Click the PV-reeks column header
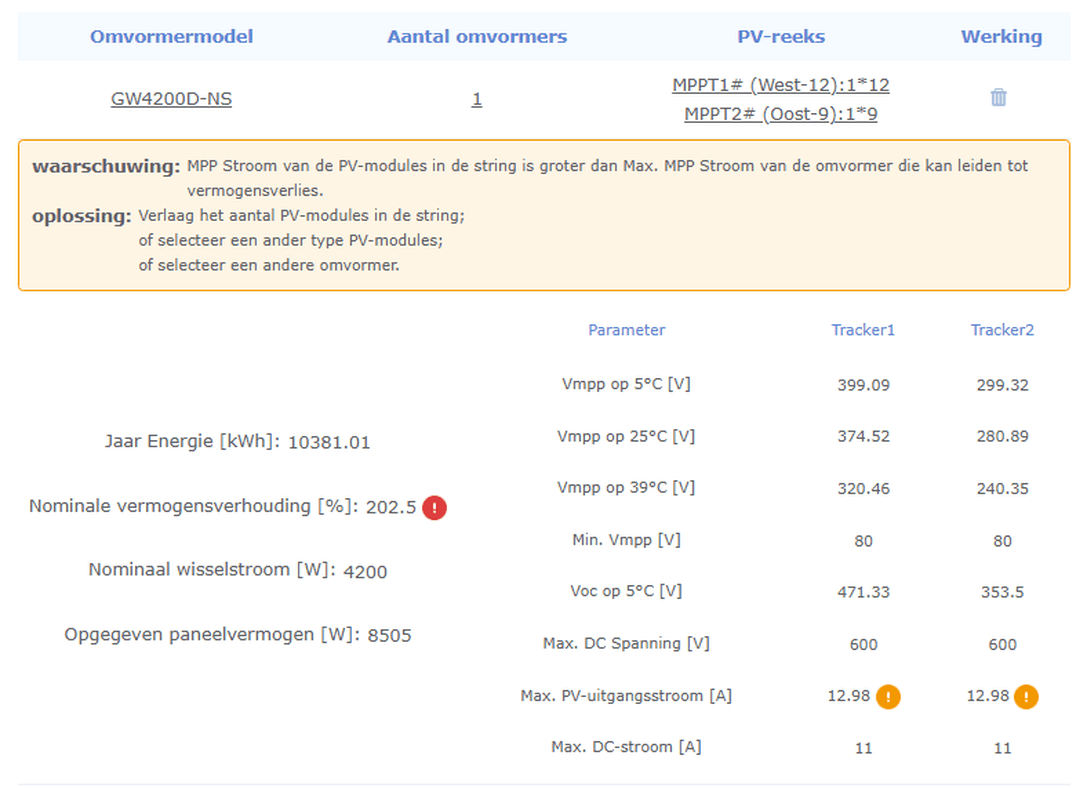This screenshot has width=1087, height=788. pyautogui.click(x=781, y=37)
